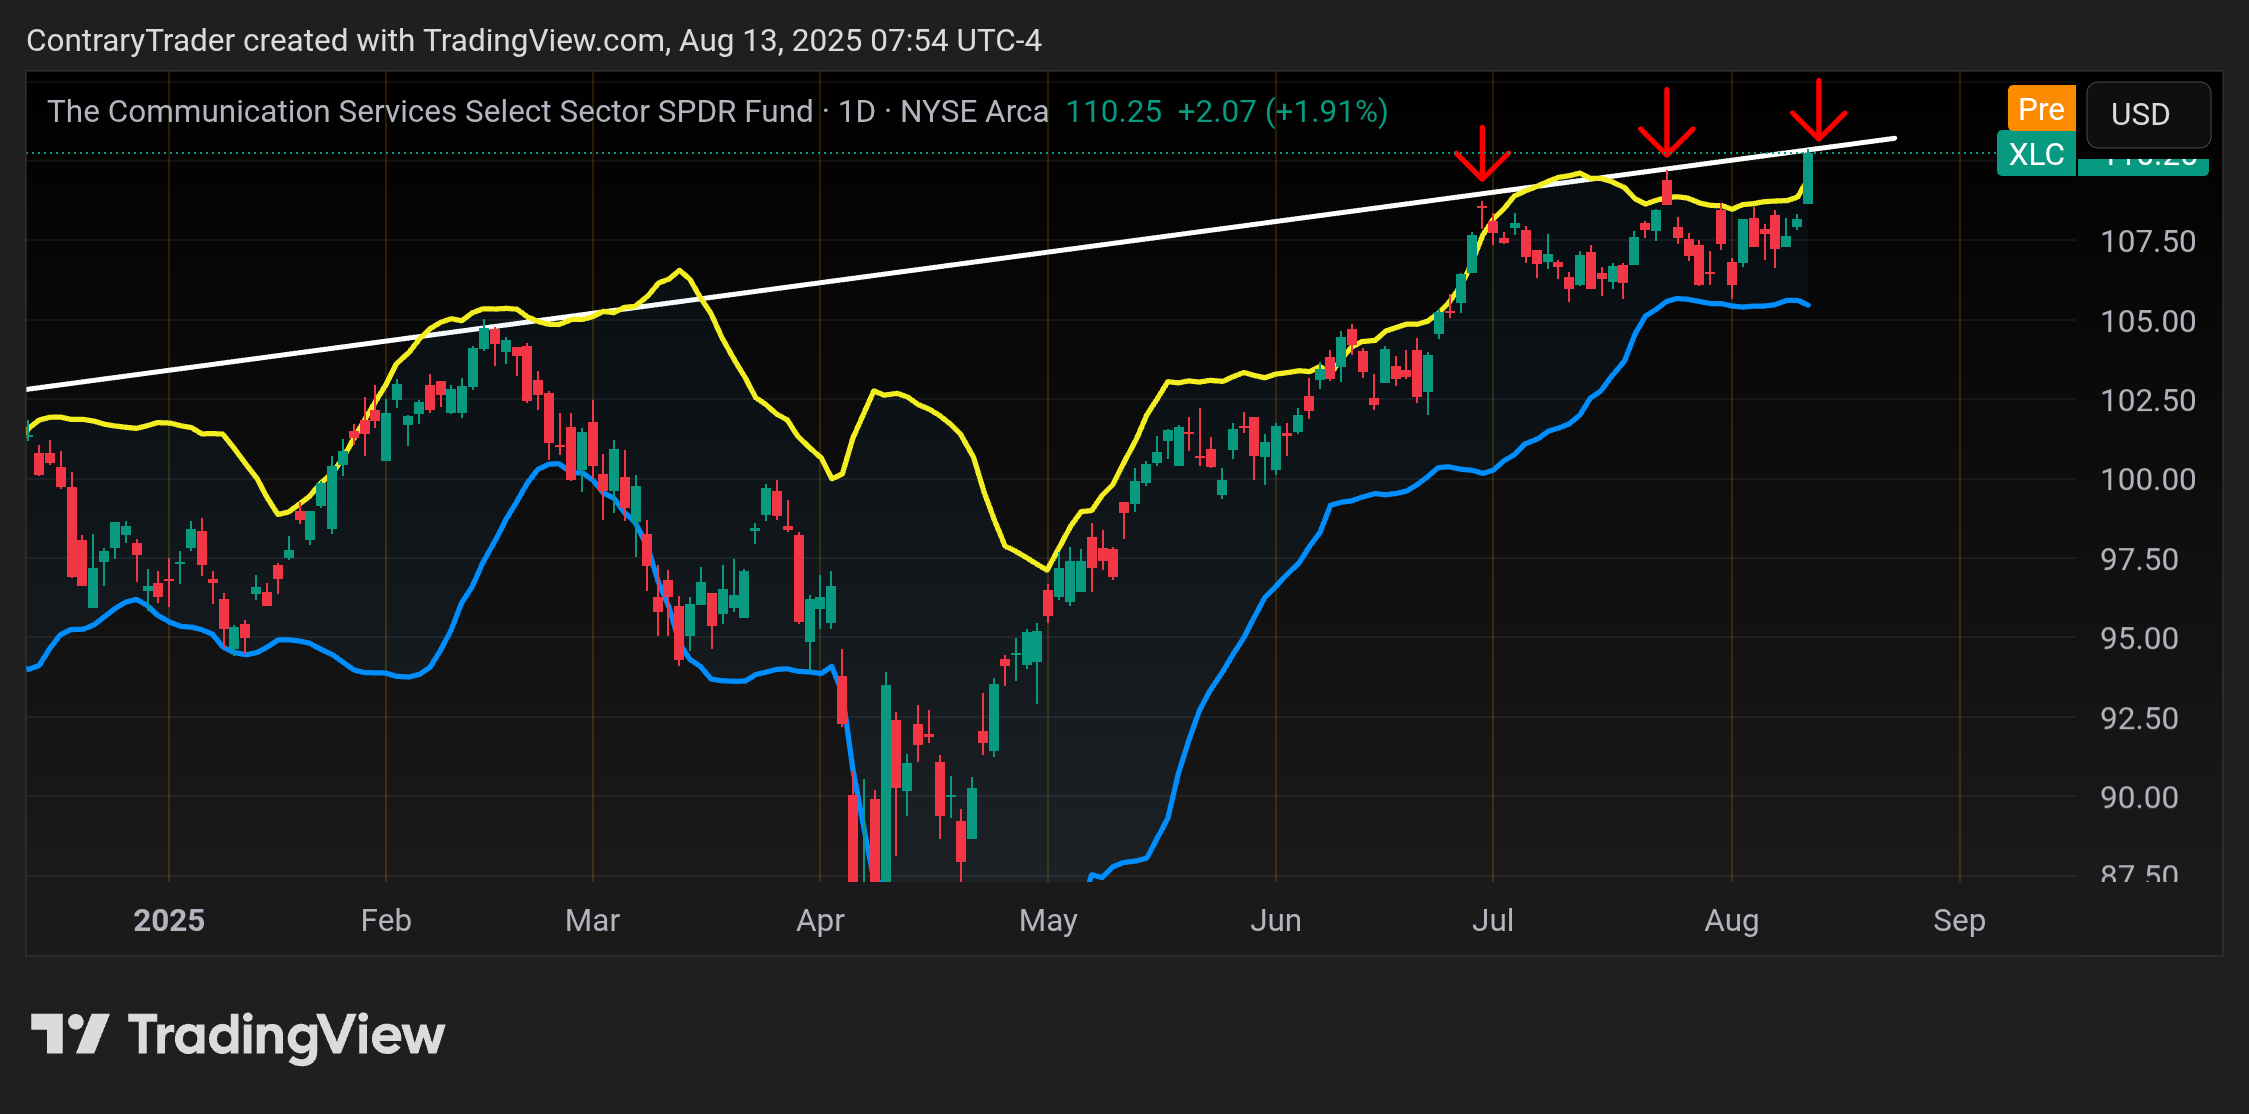Click the price value 110.25 in header
Viewport: 2249px width, 1114px height.
1113,111
